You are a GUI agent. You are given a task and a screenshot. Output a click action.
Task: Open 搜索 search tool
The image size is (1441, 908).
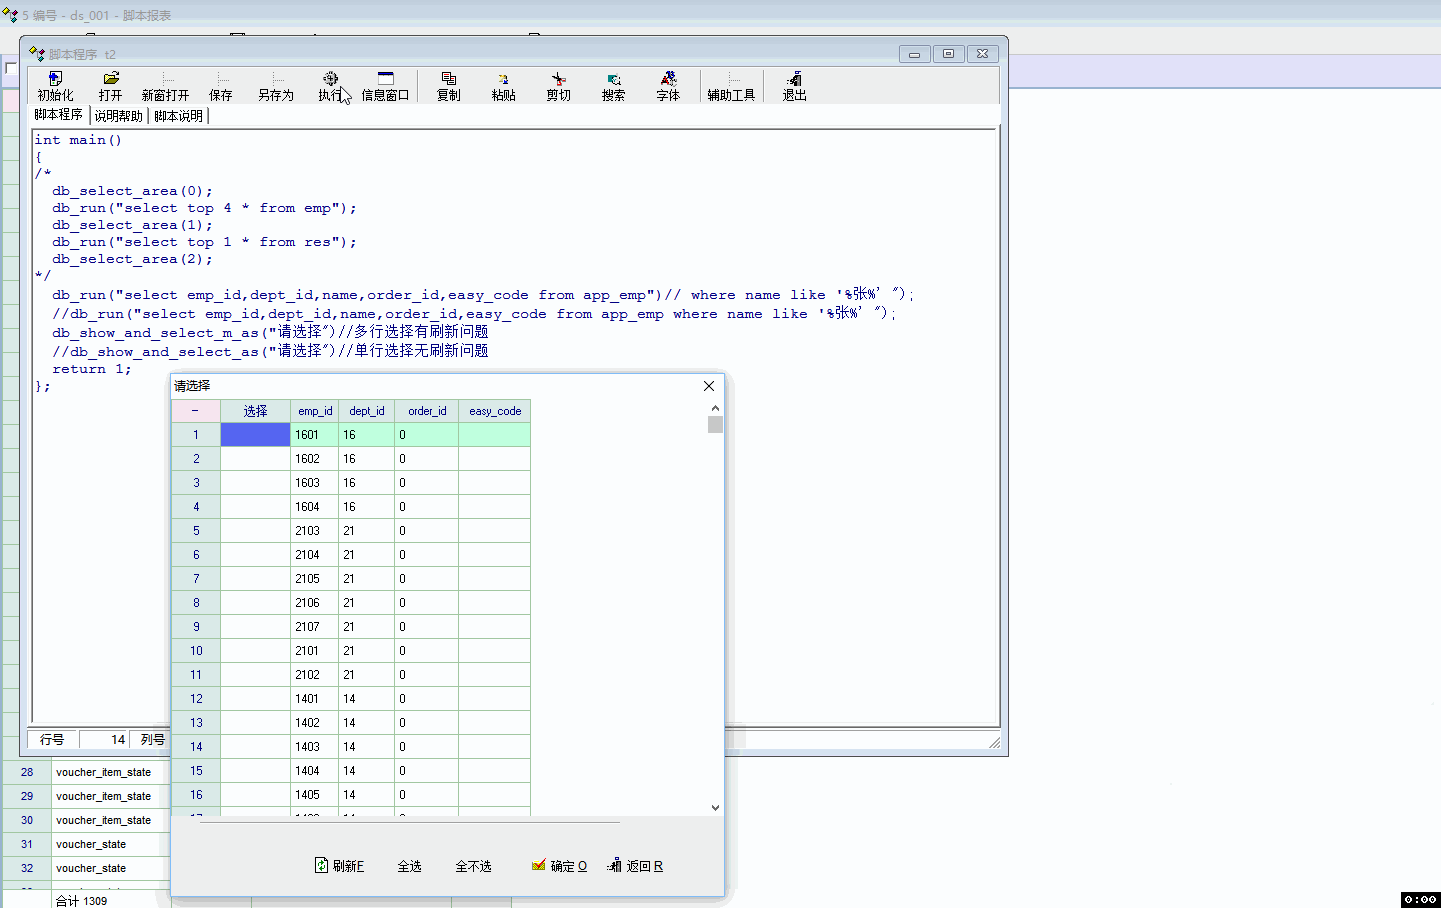pos(613,86)
